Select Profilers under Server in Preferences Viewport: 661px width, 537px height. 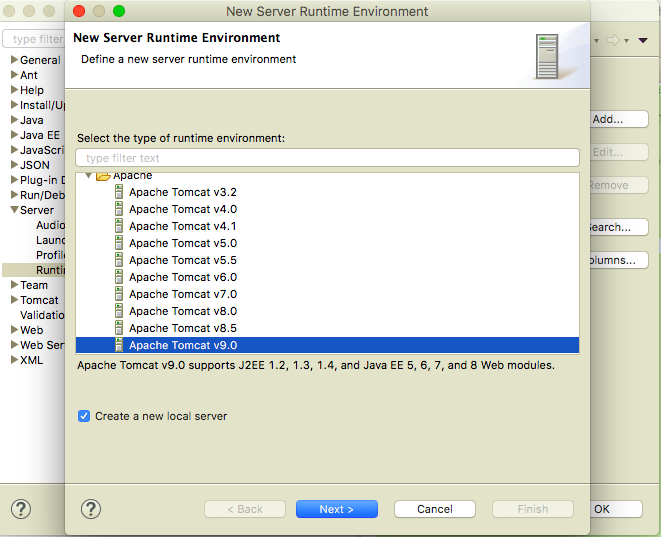click(x=50, y=255)
